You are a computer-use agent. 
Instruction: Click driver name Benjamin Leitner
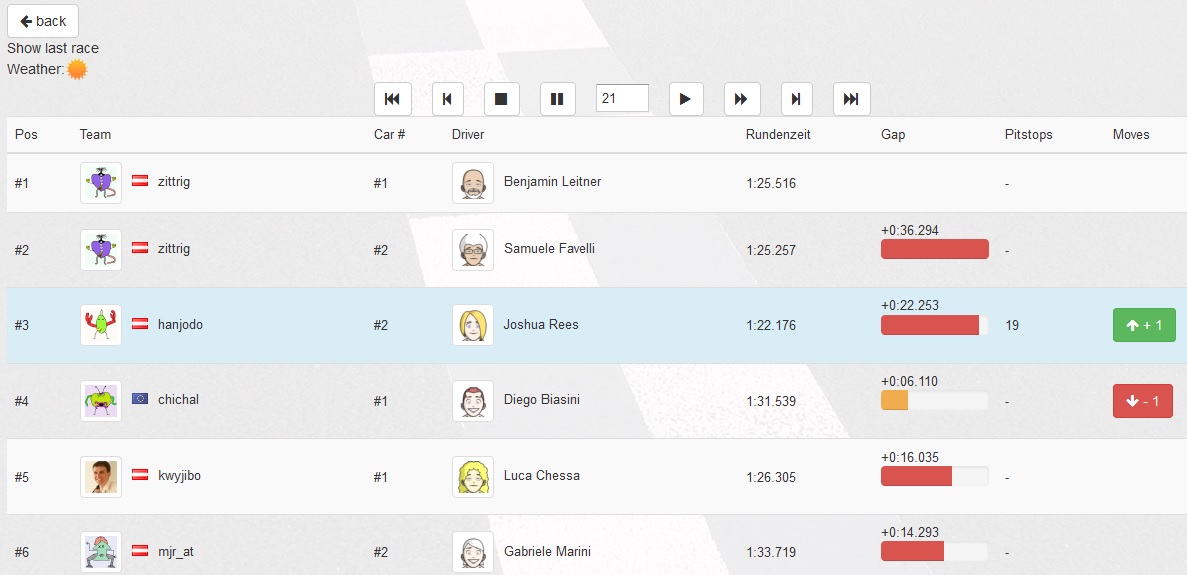click(553, 182)
